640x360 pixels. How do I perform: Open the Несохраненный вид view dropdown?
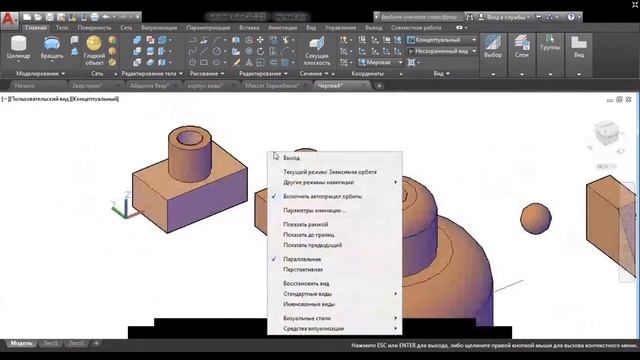442,51
